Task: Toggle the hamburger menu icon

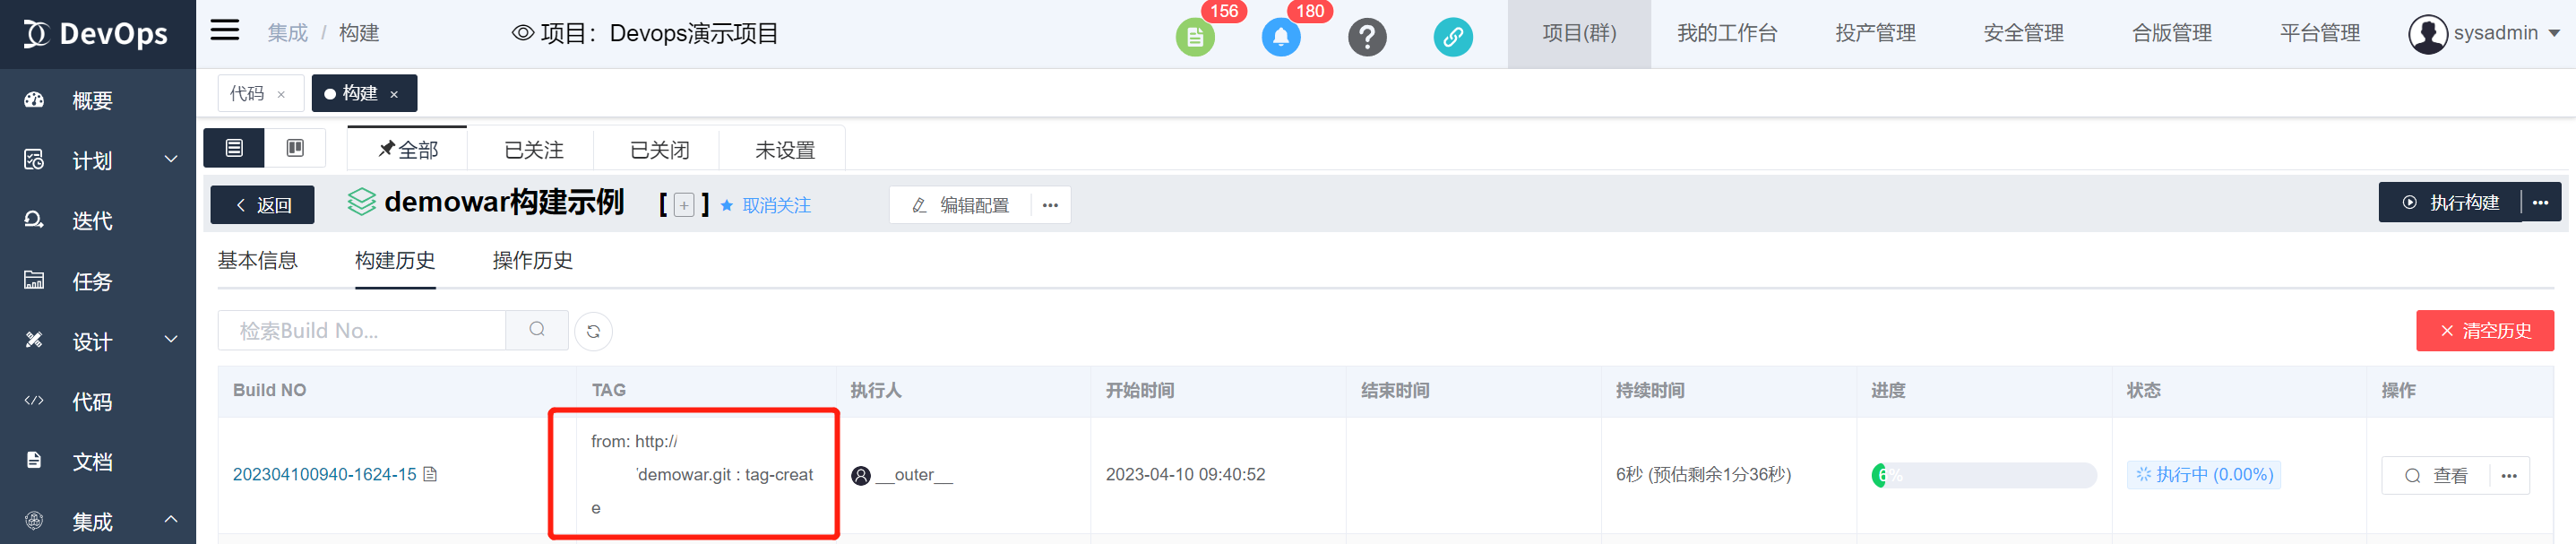Action: 225,30
